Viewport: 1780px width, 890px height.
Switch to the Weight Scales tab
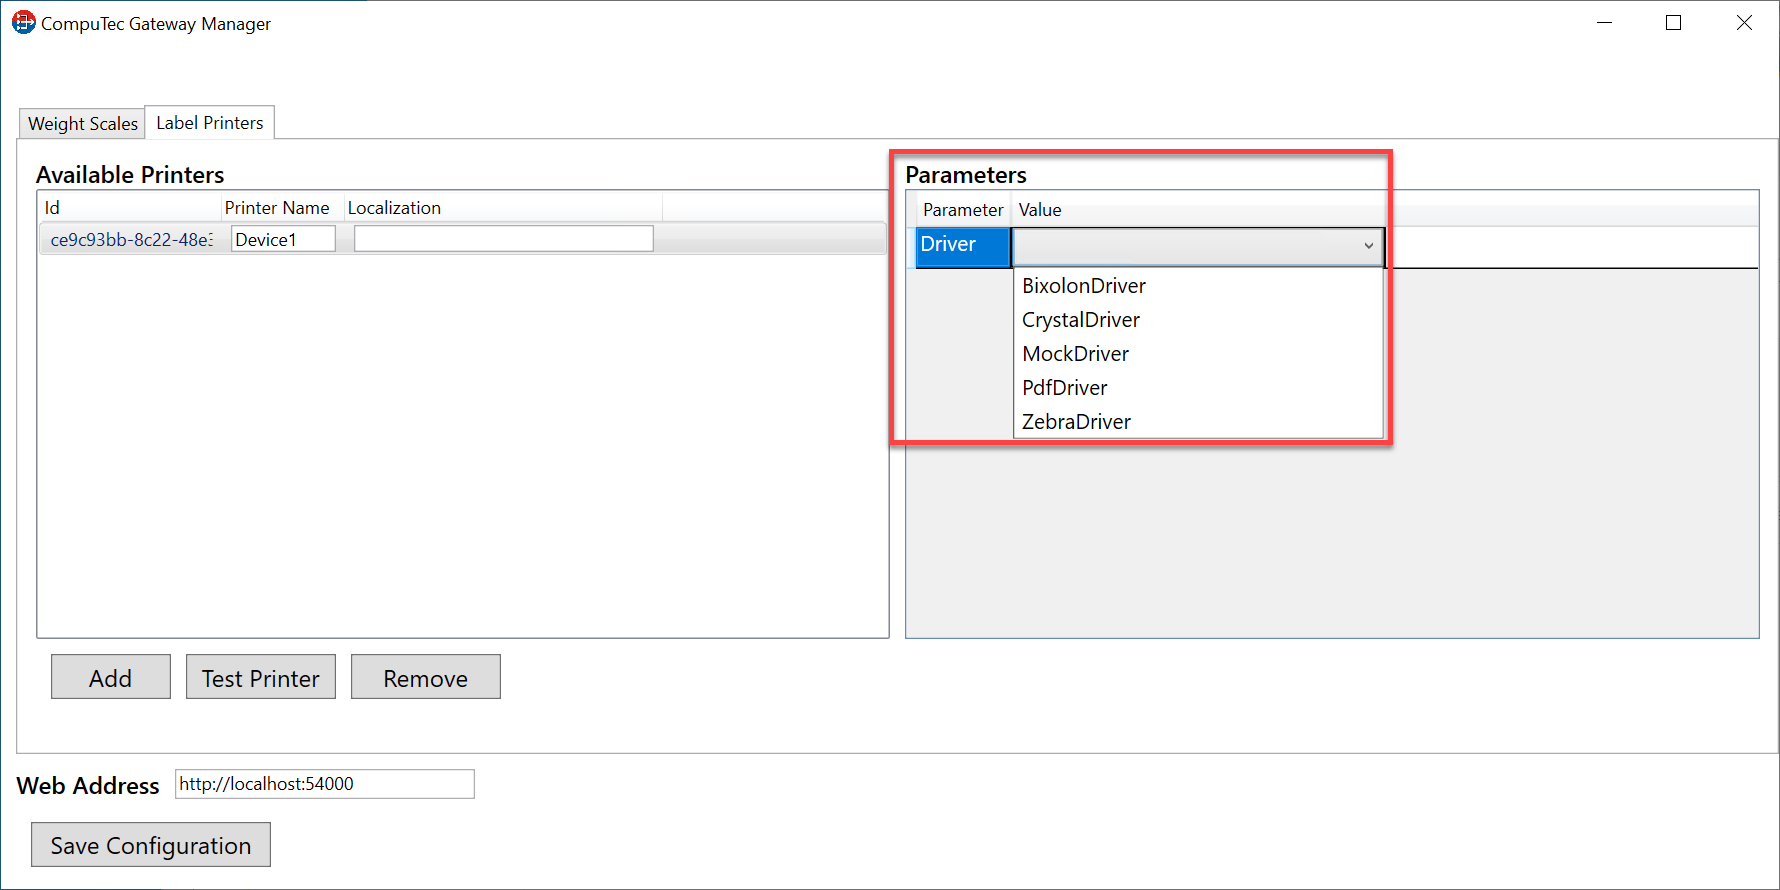point(82,123)
